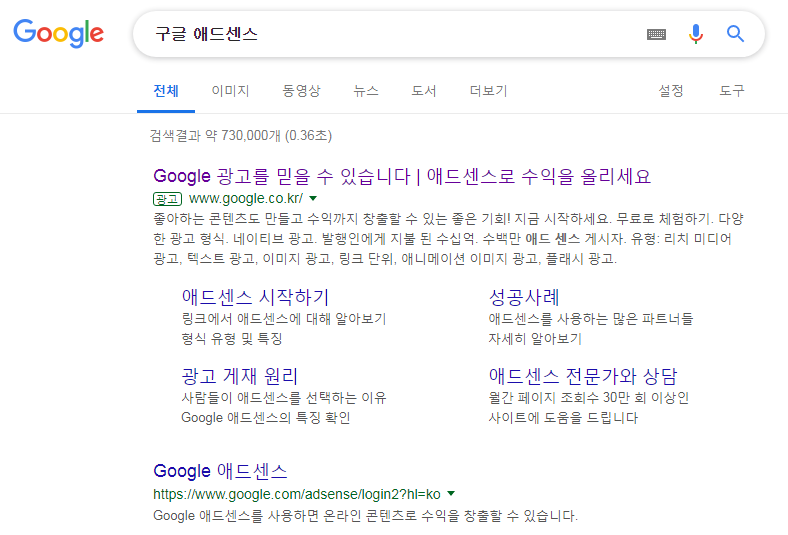The width and height of the screenshot is (788, 535).
Task: Open the 도구 search tools
Action: click(x=732, y=91)
